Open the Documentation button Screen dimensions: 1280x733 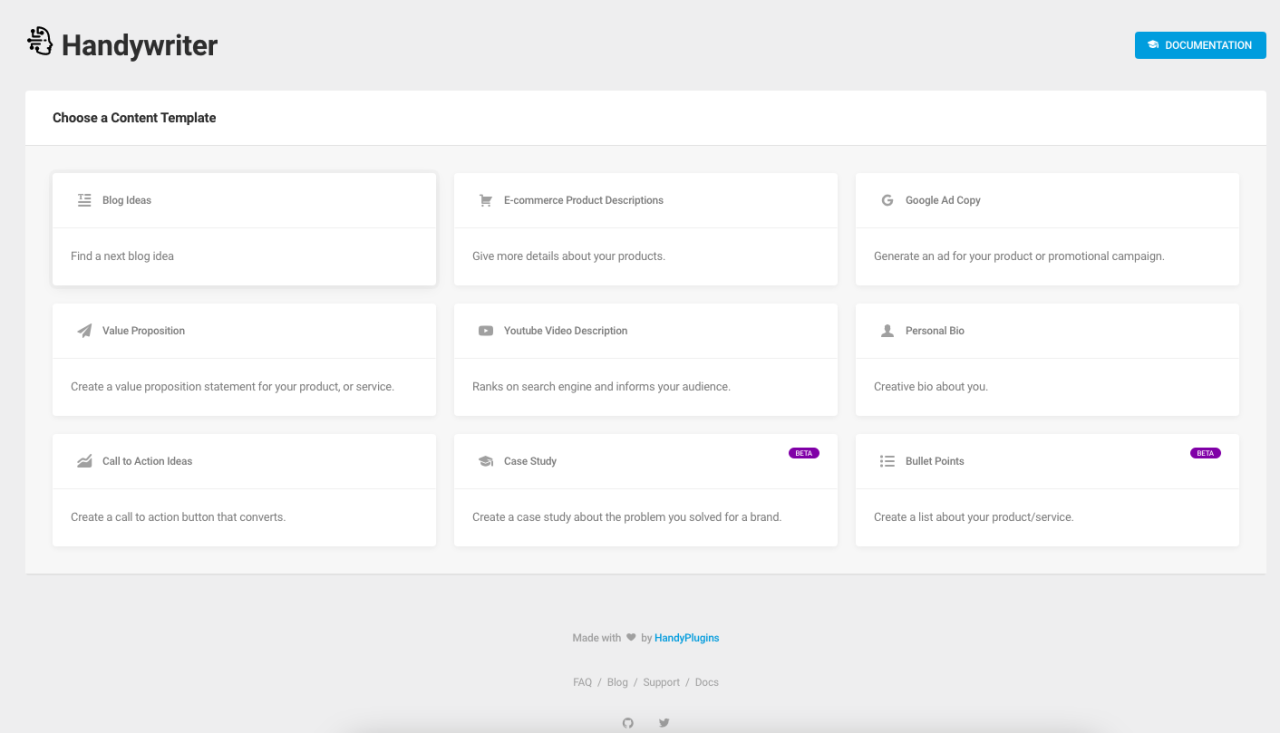1200,45
